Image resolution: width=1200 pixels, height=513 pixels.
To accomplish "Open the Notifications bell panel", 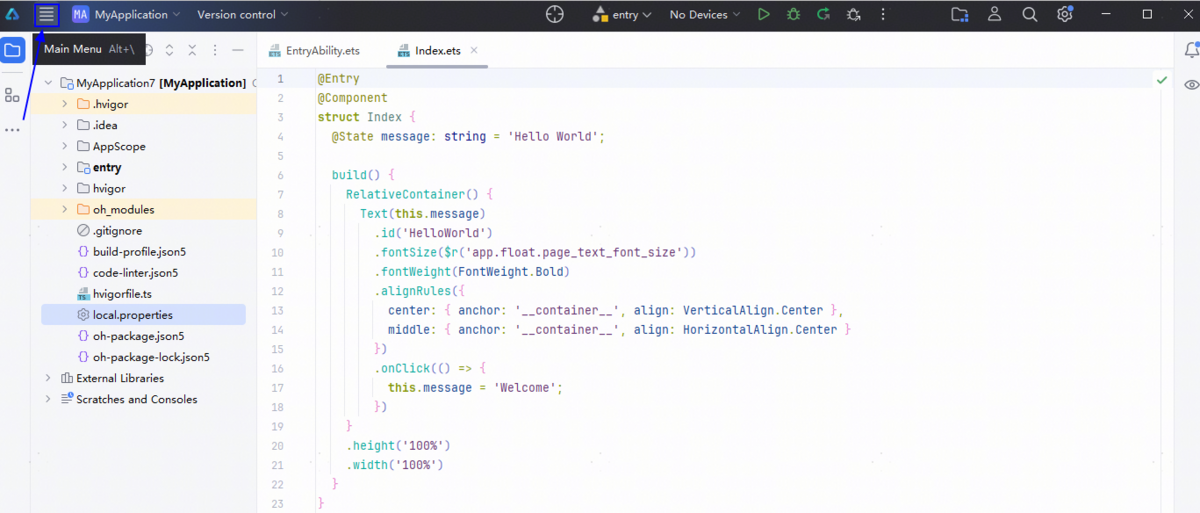I will (1191, 50).
